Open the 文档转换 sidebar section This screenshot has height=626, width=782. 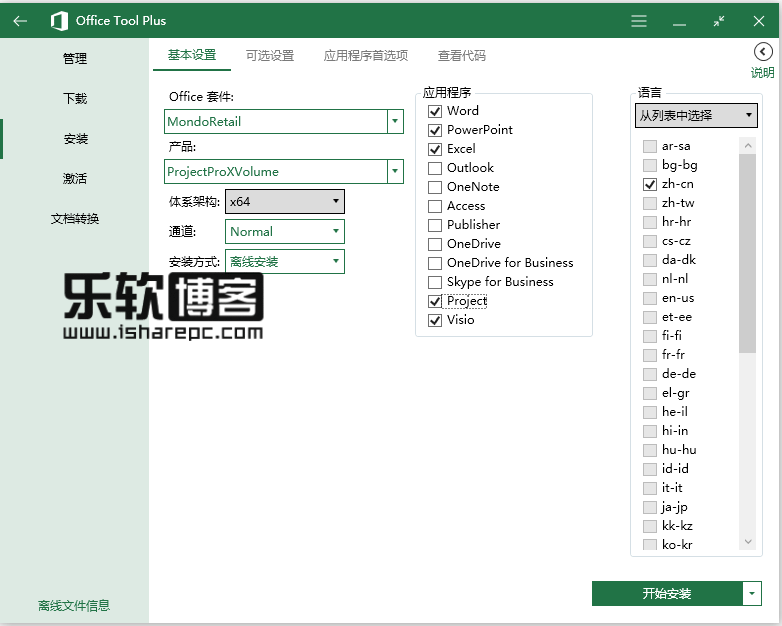(x=75, y=218)
